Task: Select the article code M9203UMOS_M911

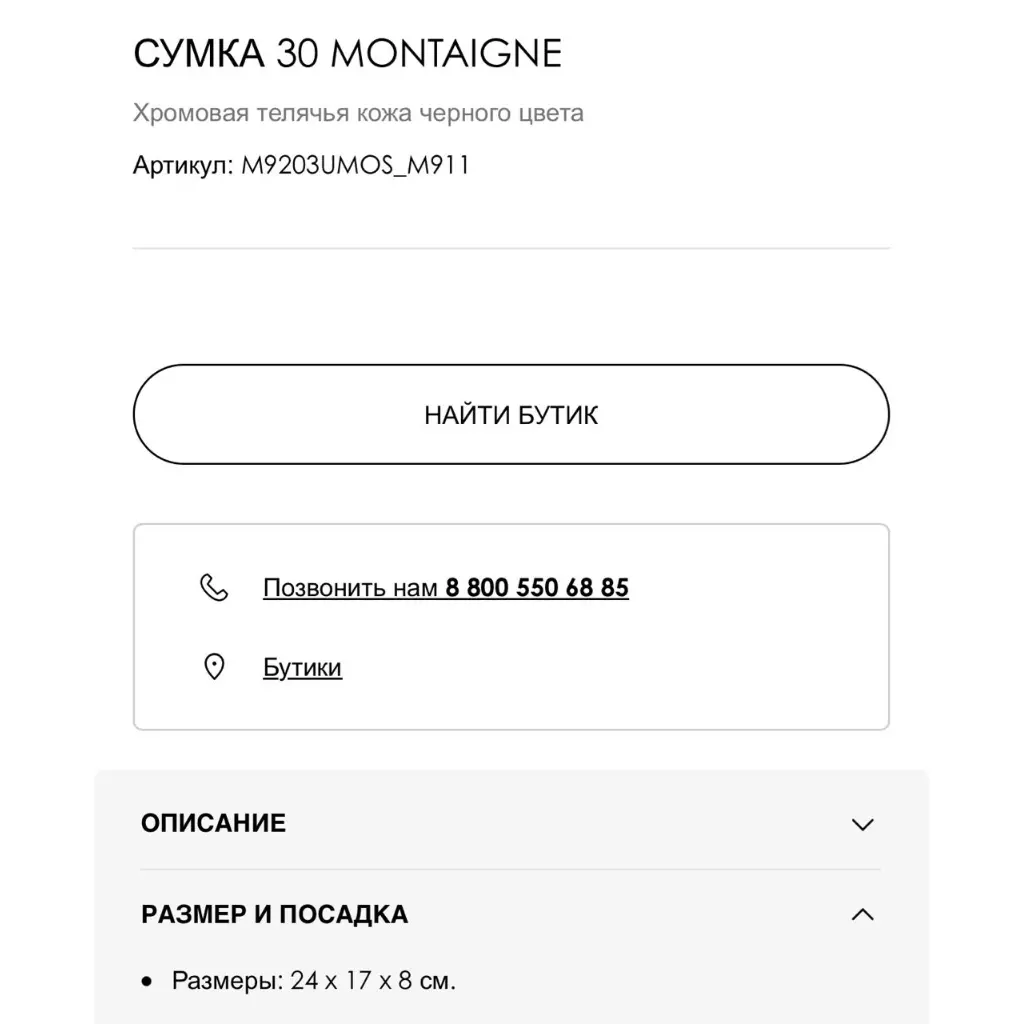Action: click(356, 165)
